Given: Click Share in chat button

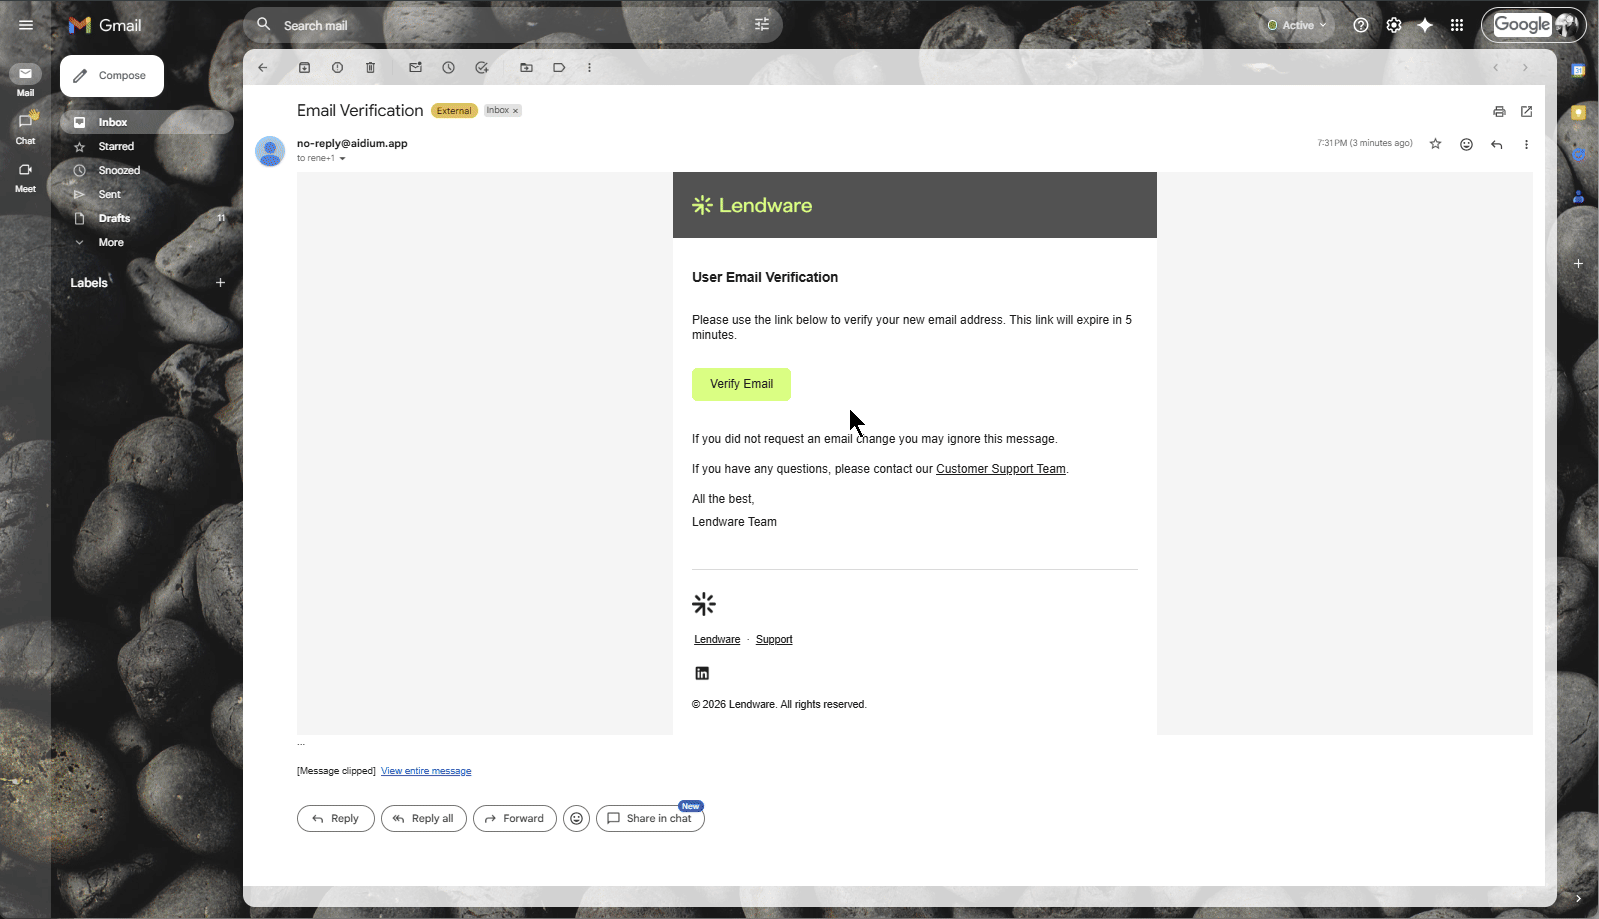Looking at the screenshot, I should pos(650,818).
